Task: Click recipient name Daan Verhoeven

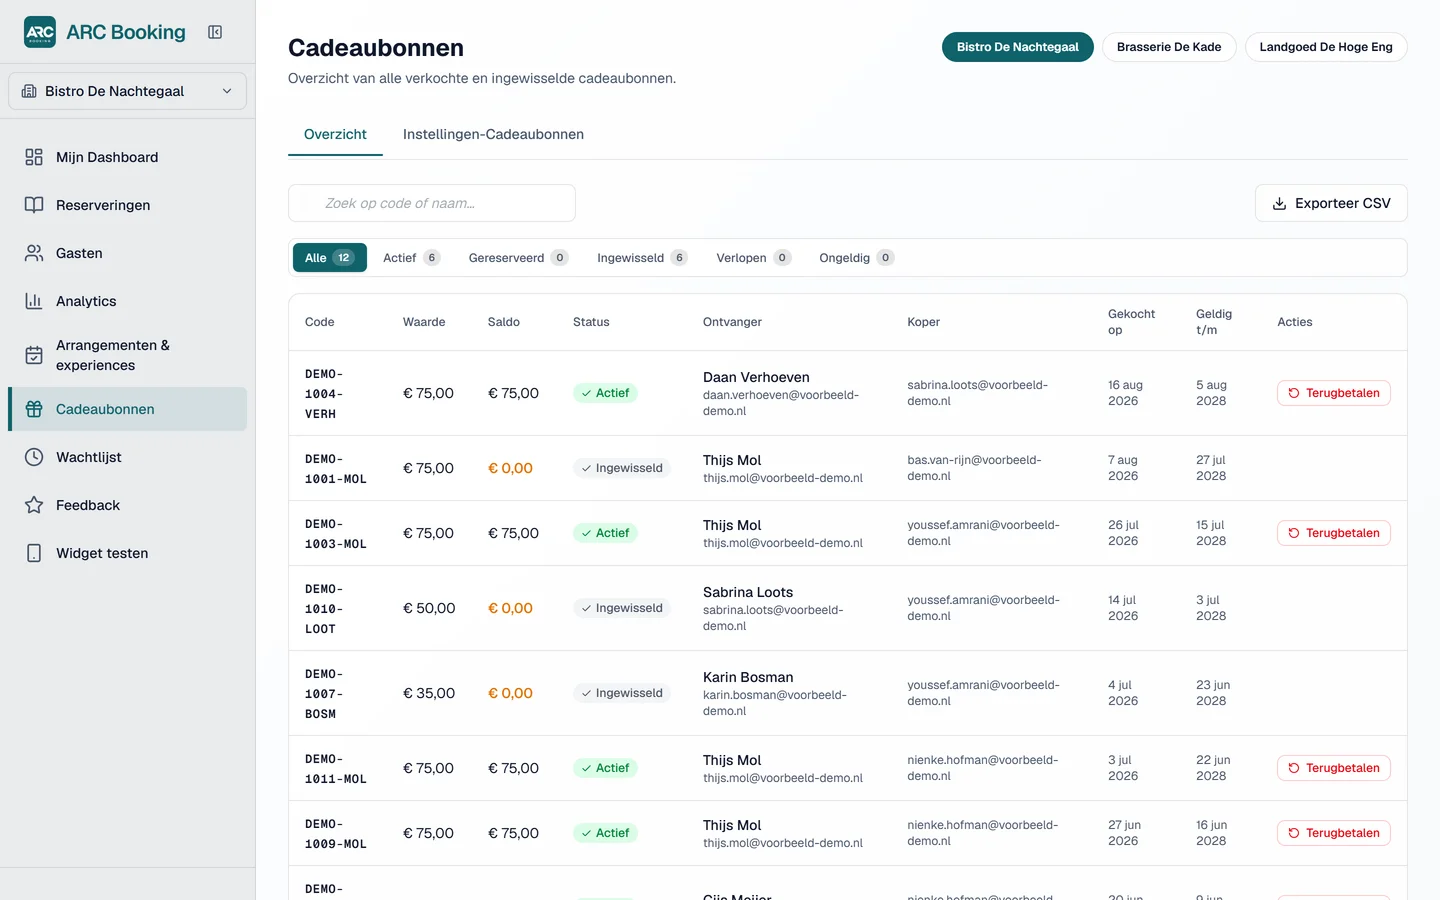Action: [756, 377]
